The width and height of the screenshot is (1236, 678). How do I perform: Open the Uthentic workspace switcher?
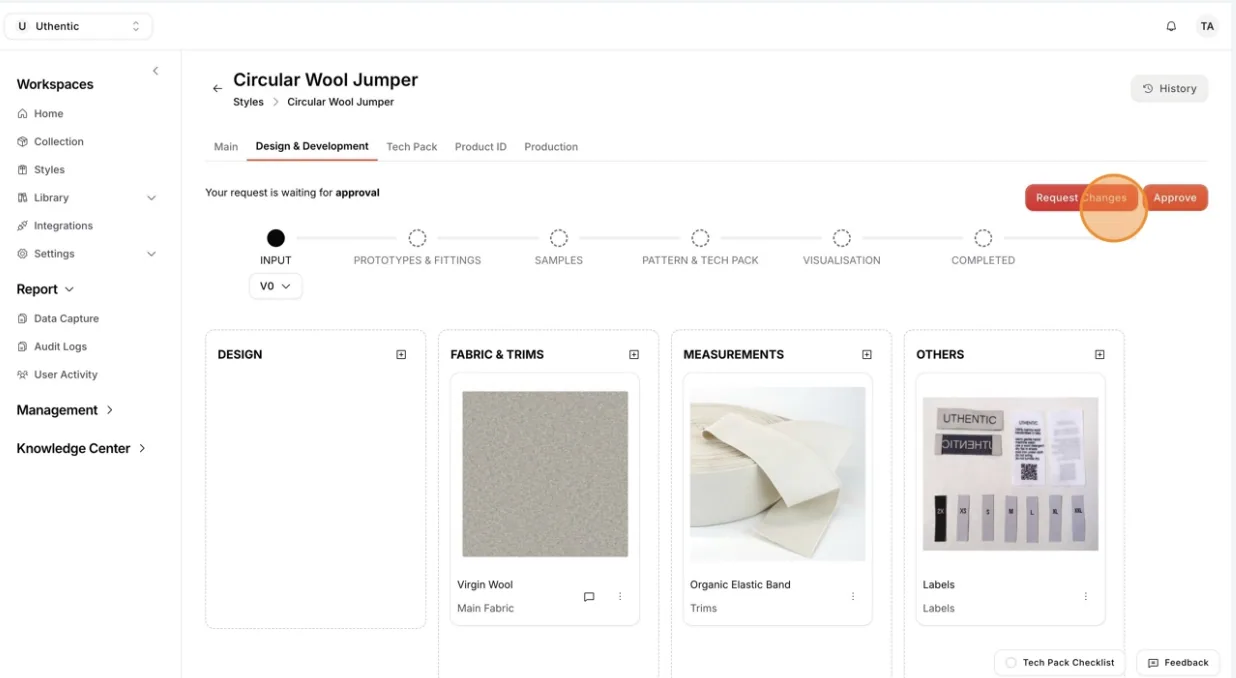pos(79,27)
